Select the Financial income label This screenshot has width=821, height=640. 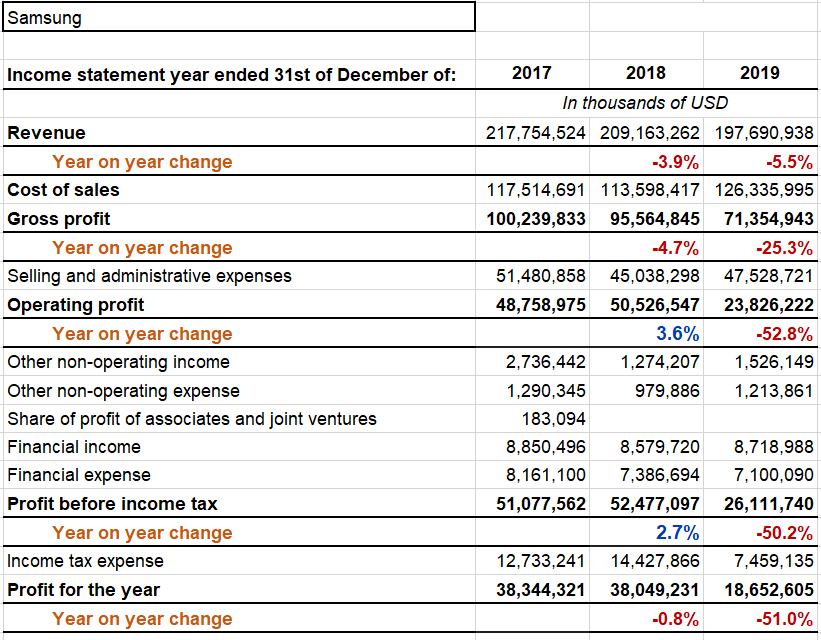[x=74, y=447]
